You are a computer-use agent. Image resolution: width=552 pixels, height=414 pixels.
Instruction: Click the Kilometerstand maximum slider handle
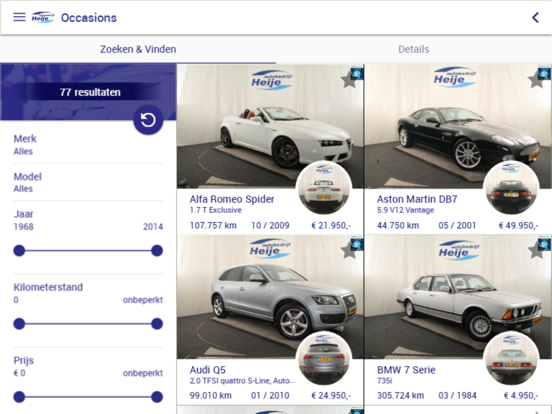pos(157,324)
